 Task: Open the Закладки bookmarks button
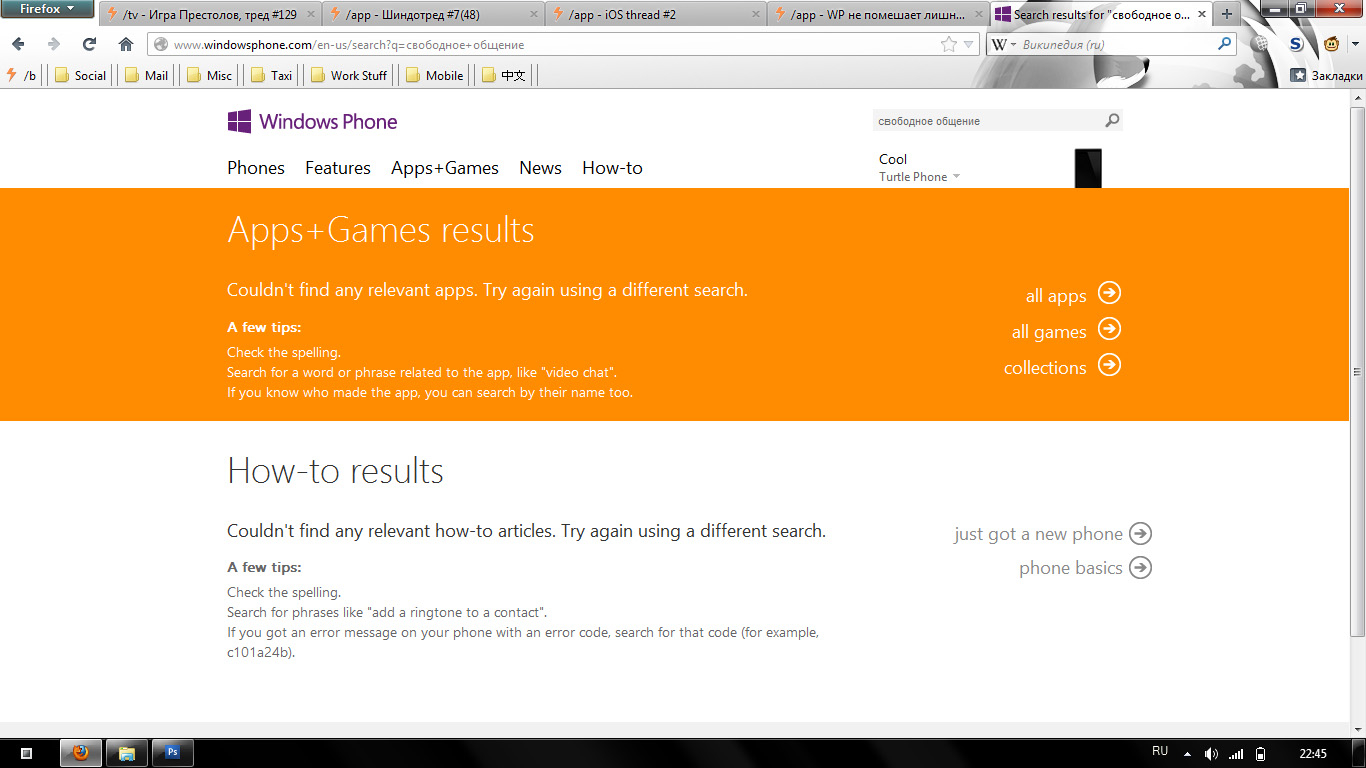[1327, 75]
